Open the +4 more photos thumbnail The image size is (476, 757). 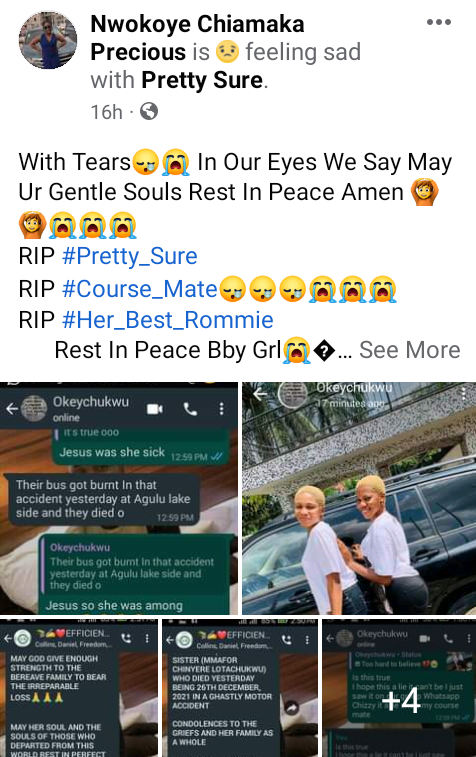[399, 688]
